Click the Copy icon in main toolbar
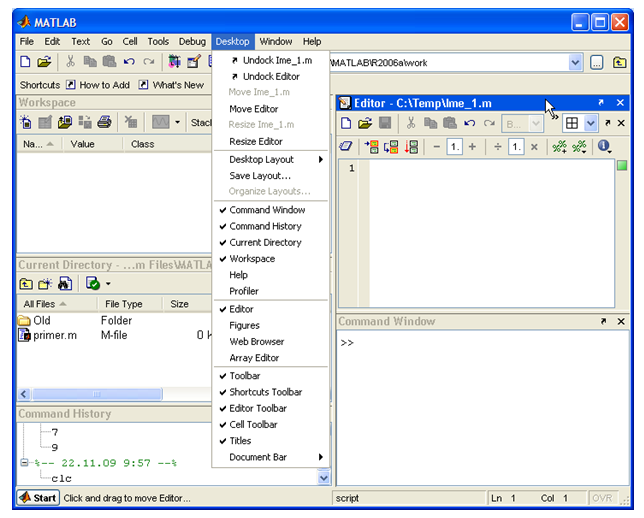 click(x=90, y=62)
